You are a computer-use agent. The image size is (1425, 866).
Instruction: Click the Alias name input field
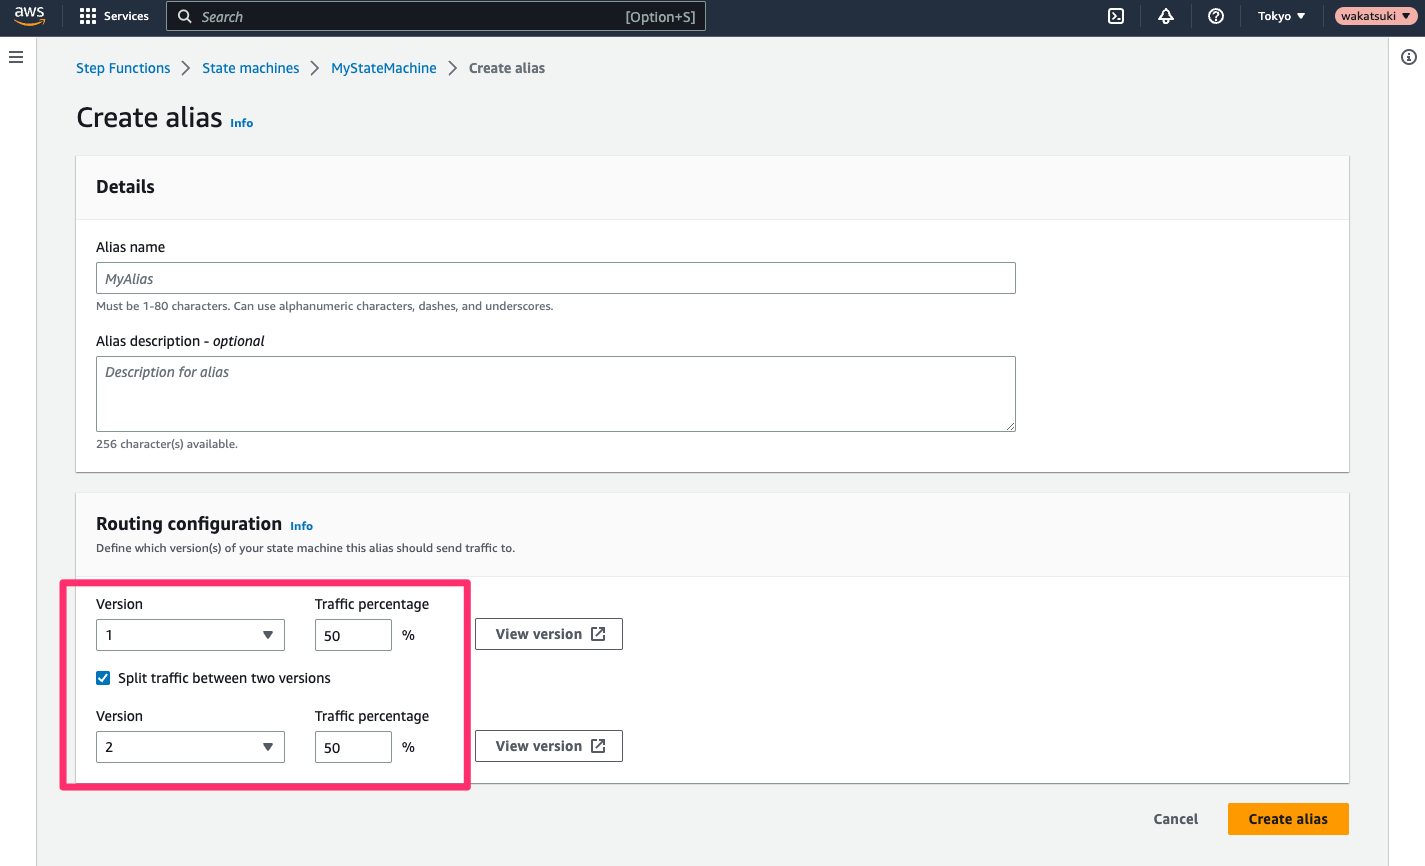click(x=555, y=277)
